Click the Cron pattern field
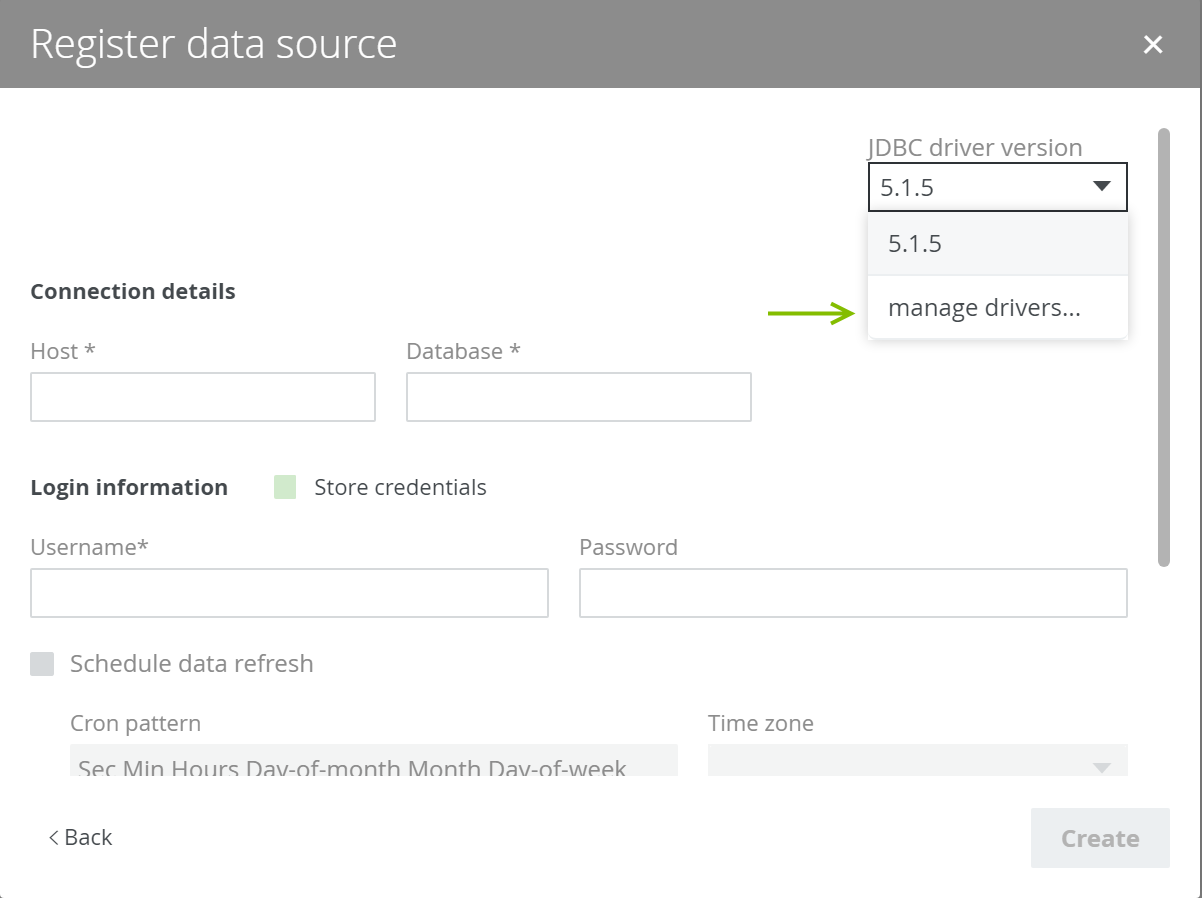 click(x=373, y=761)
